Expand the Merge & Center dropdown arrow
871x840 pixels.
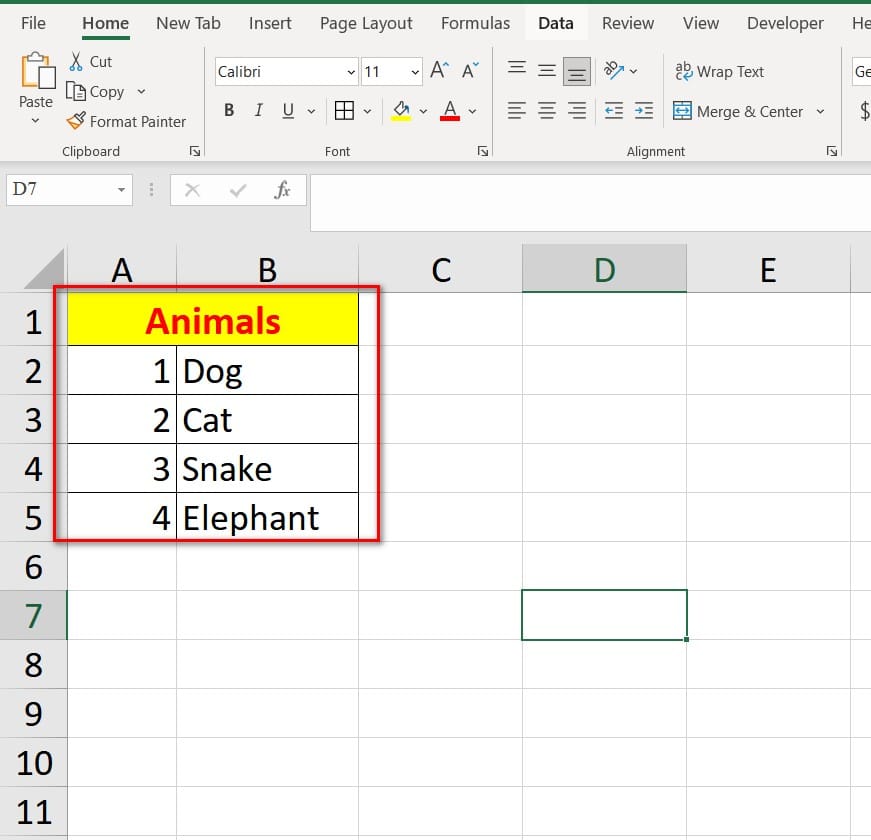coord(821,112)
